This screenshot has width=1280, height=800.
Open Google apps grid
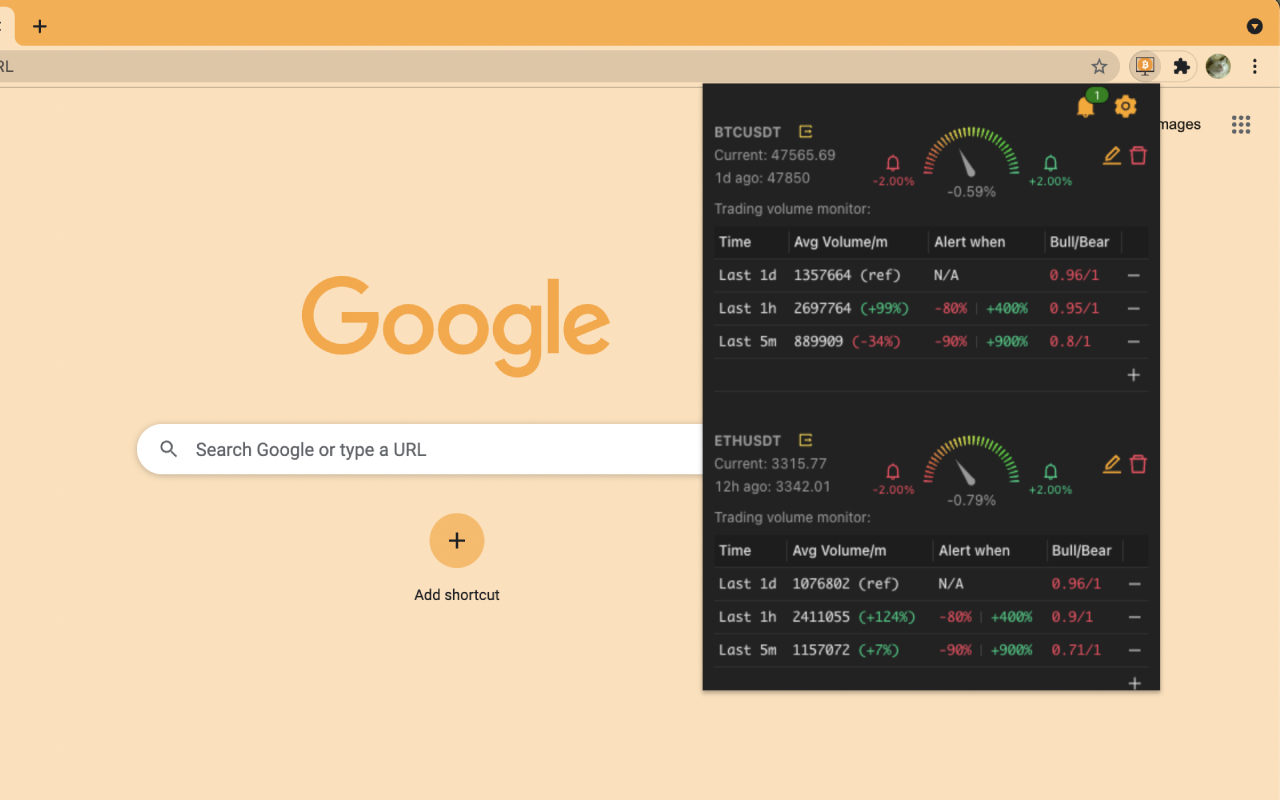click(x=1241, y=124)
